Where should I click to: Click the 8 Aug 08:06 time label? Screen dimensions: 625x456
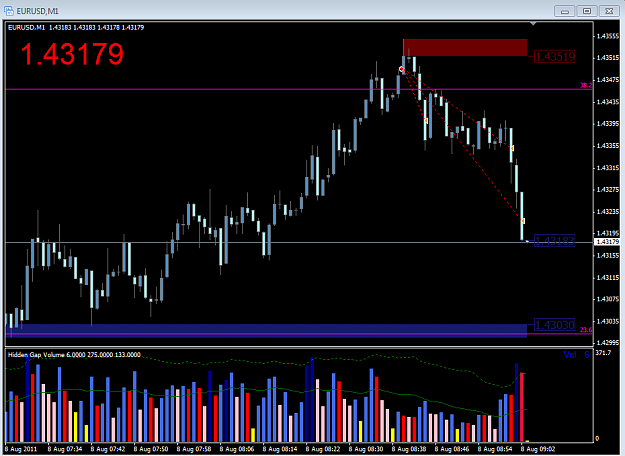pos(237,449)
